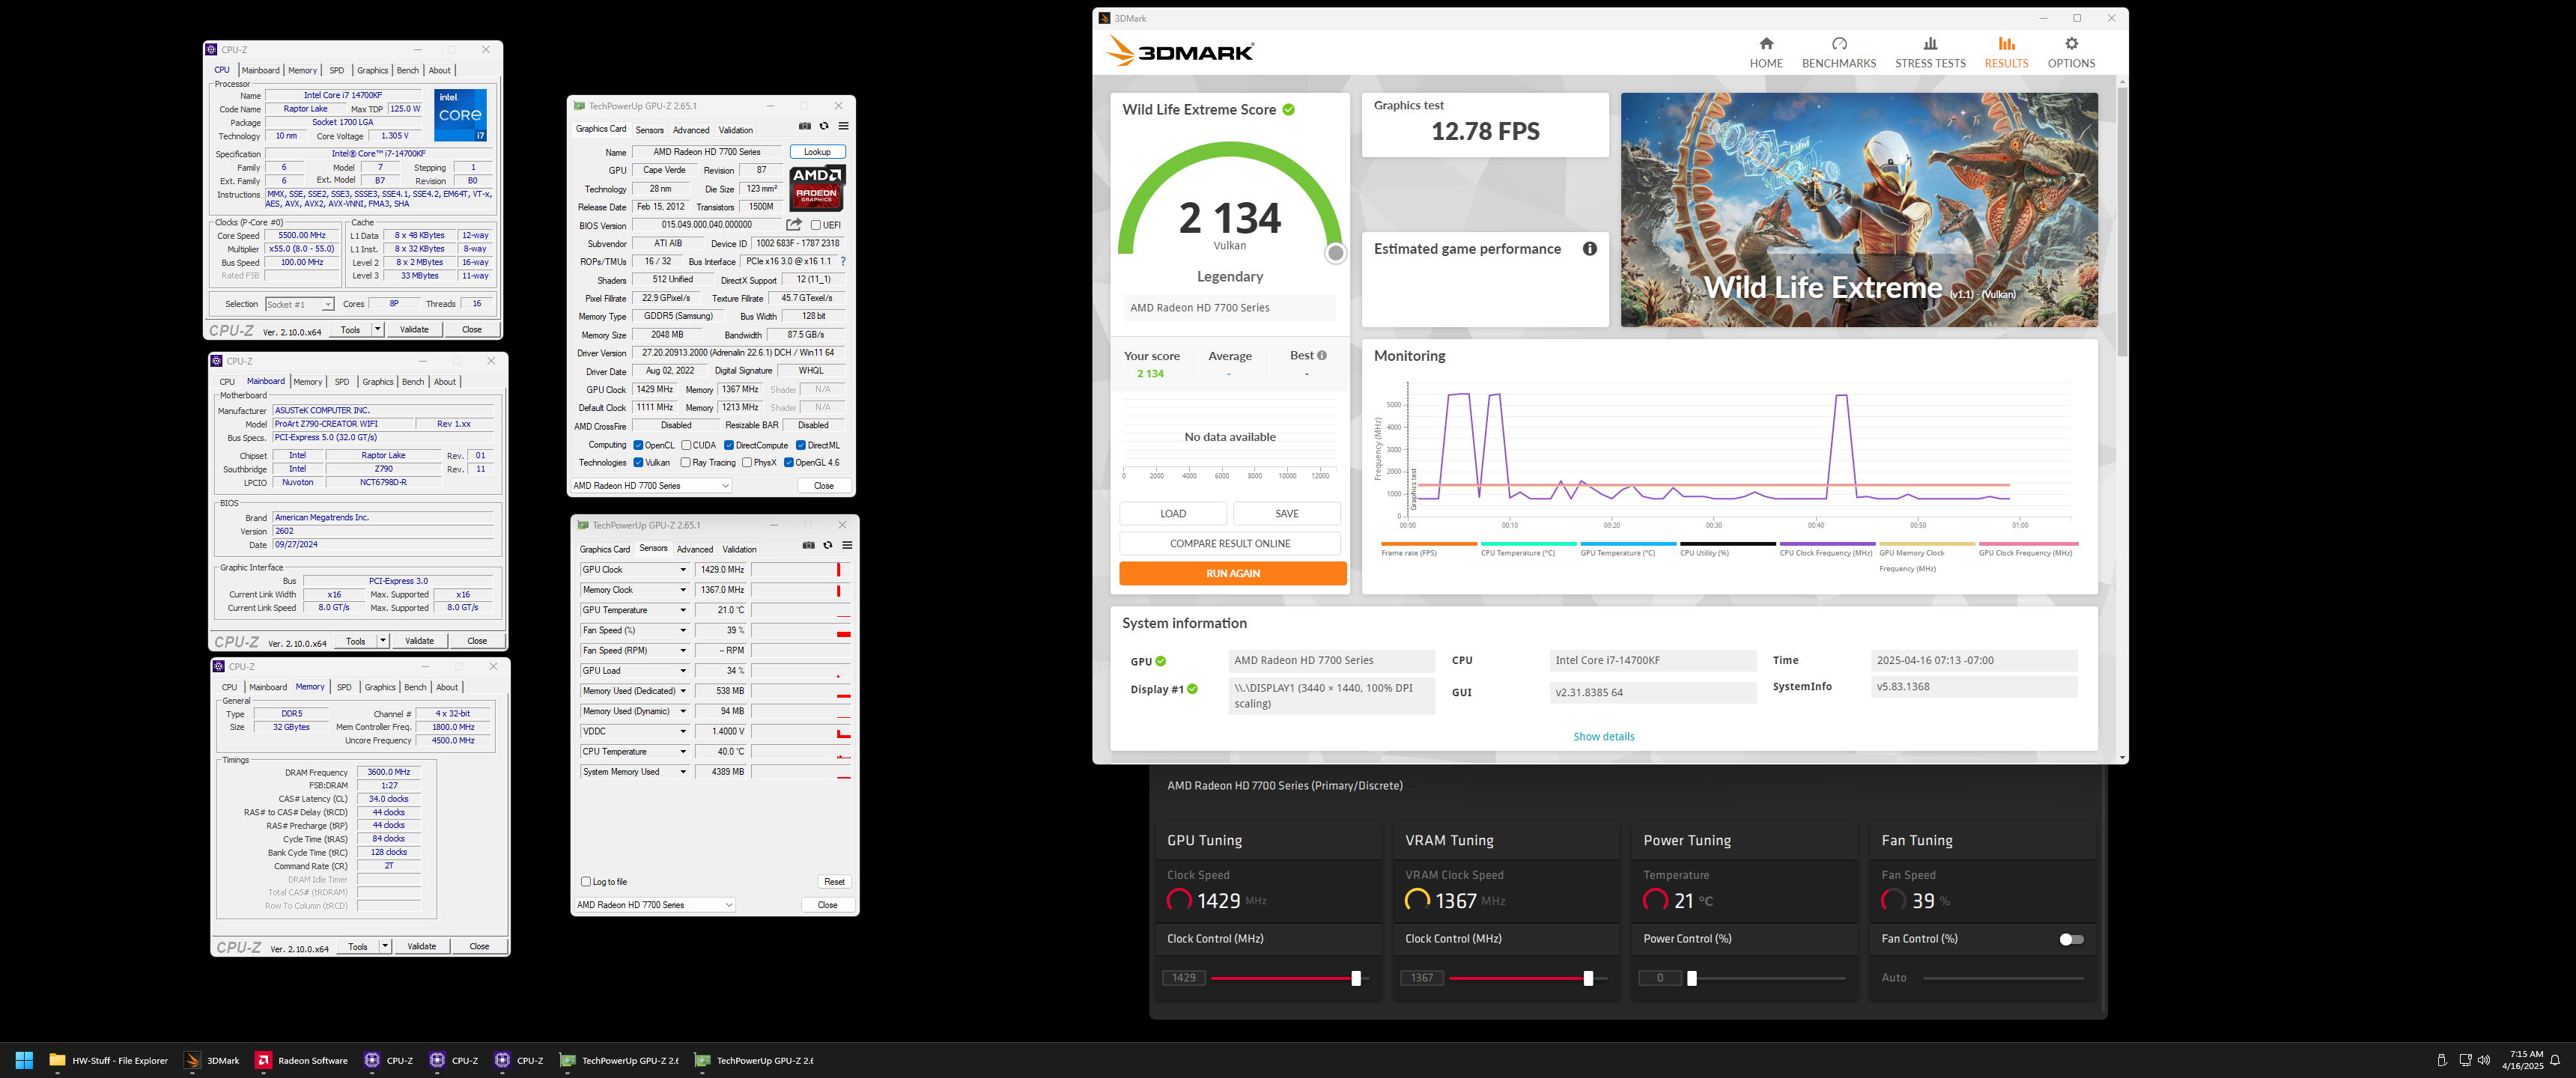The image size is (2576, 1078).
Task: Open notifications bell in system tray
Action: (x=2555, y=1060)
